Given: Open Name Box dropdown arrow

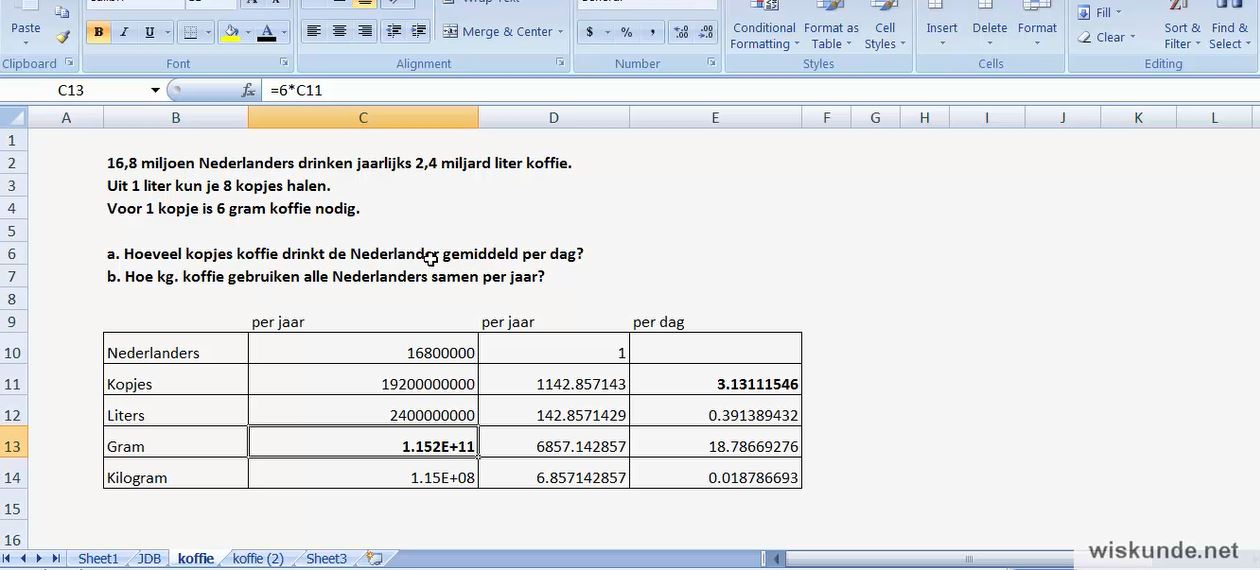Looking at the screenshot, I should click(155, 90).
